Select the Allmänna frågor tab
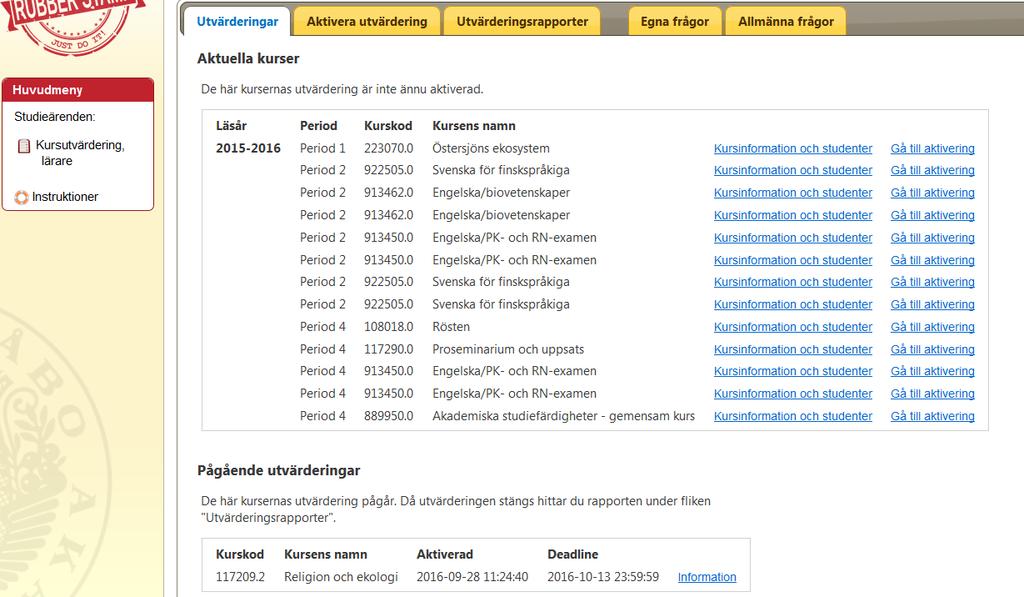 tap(786, 22)
